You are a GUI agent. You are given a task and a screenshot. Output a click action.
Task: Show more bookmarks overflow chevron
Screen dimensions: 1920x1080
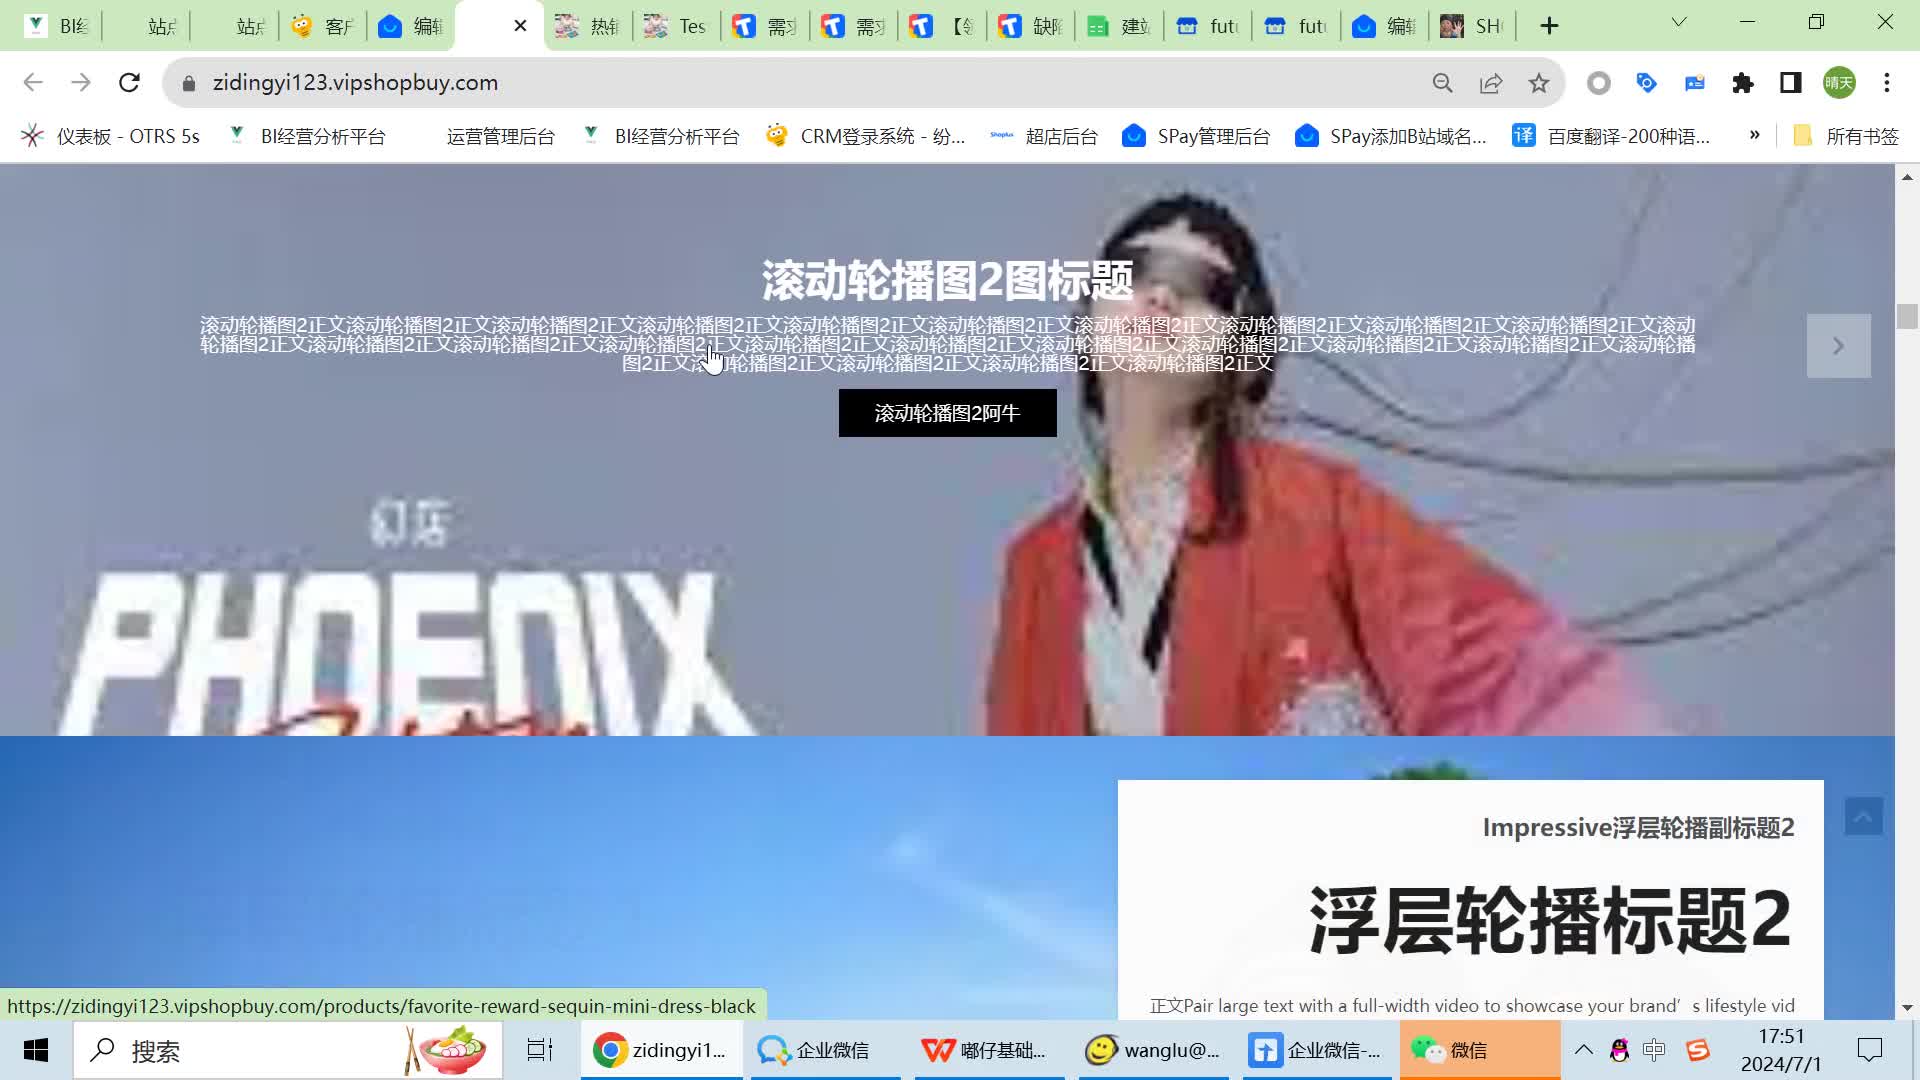[1754, 135]
